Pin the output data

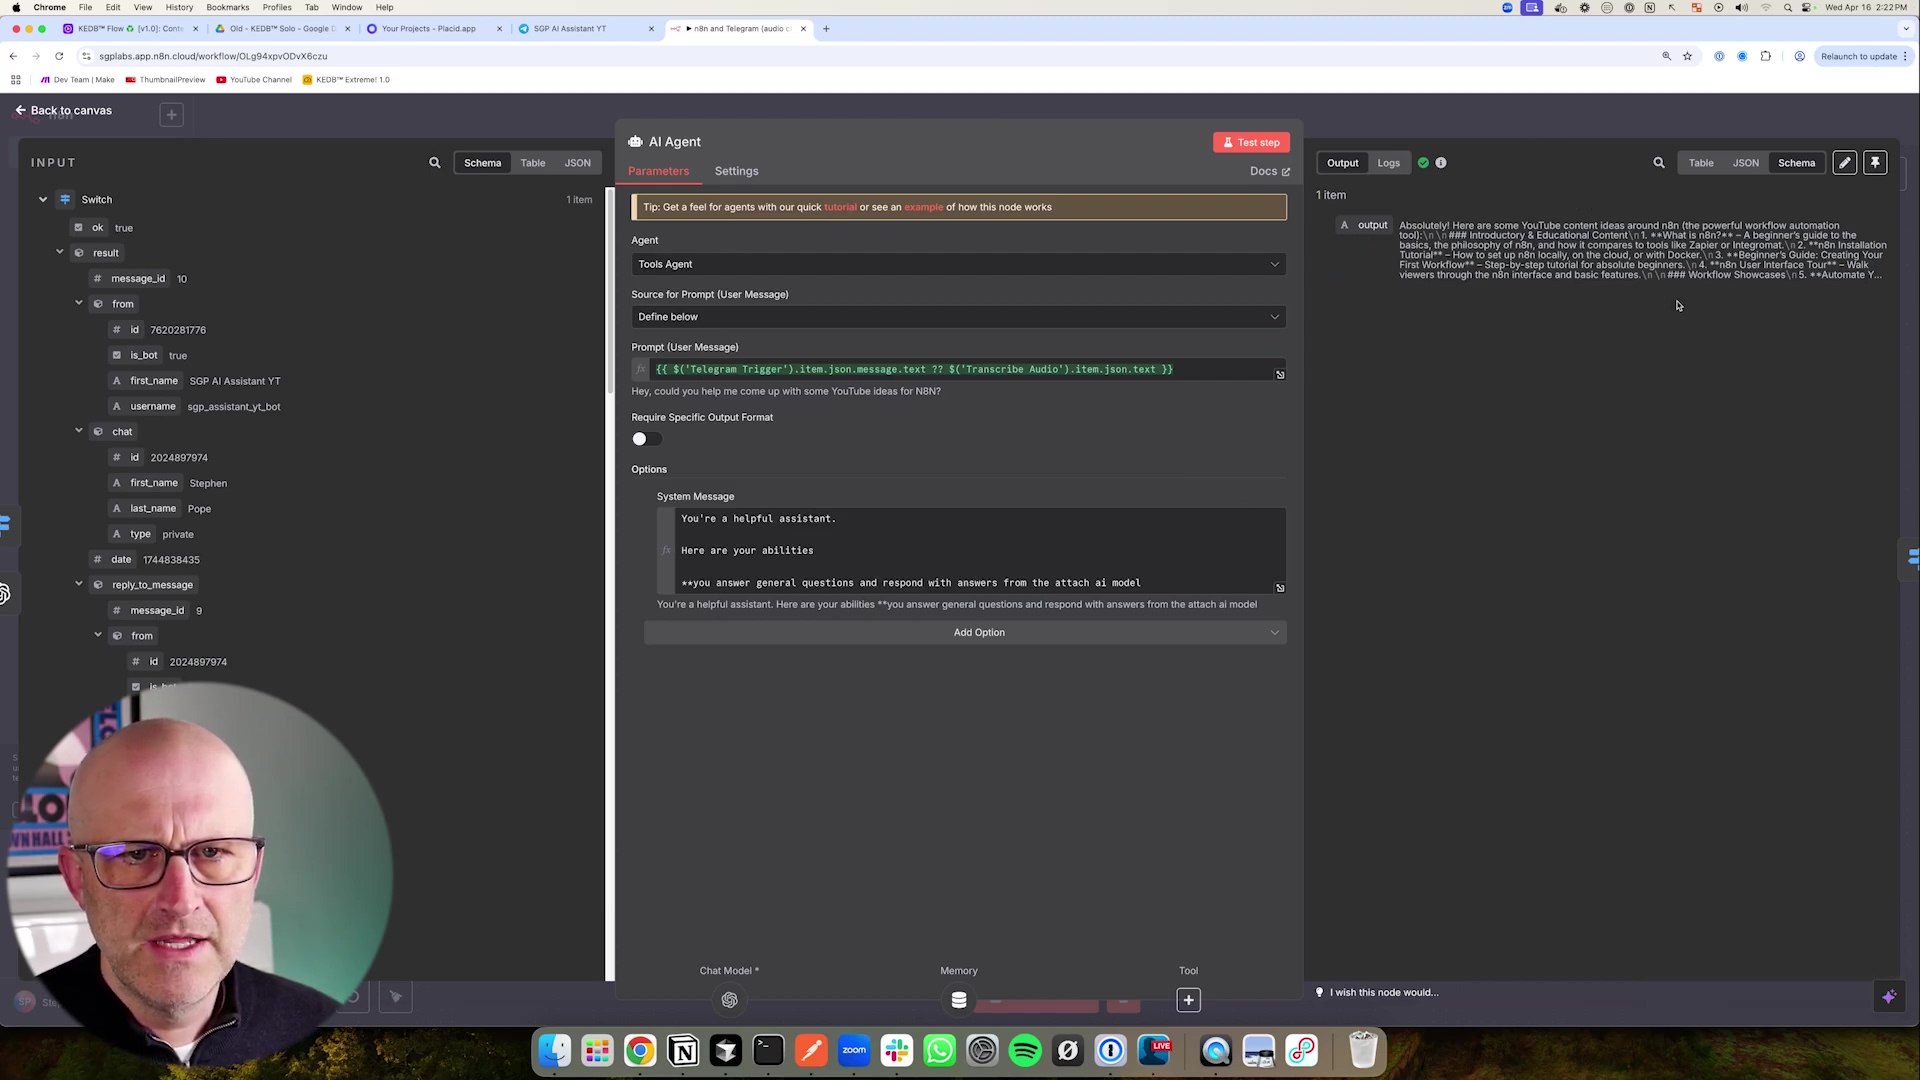click(x=1875, y=163)
